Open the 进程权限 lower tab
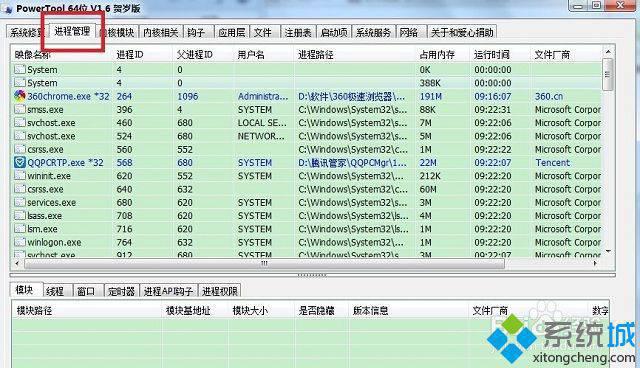 pyautogui.click(x=220, y=291)
